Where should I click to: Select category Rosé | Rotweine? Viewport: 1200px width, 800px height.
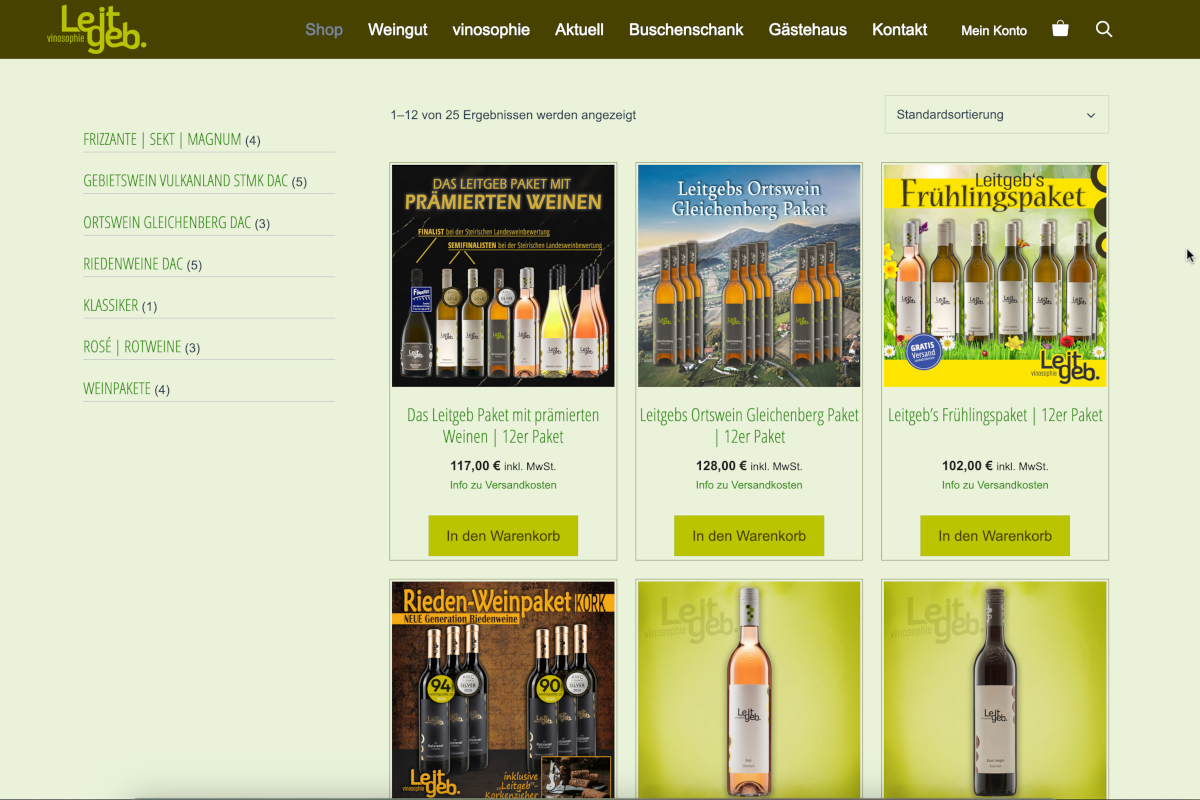point(132,347)
